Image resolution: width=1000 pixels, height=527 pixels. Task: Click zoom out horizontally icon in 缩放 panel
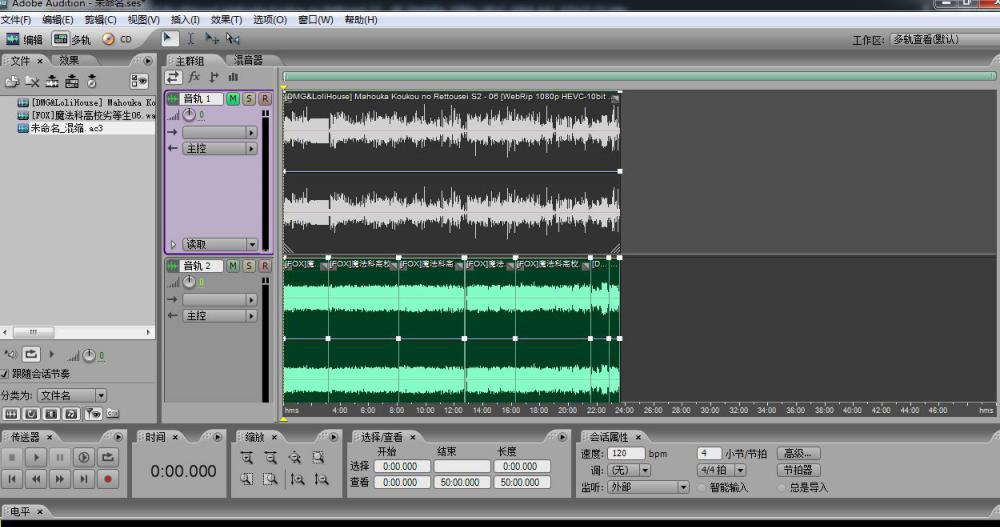[x=270, y=457]
